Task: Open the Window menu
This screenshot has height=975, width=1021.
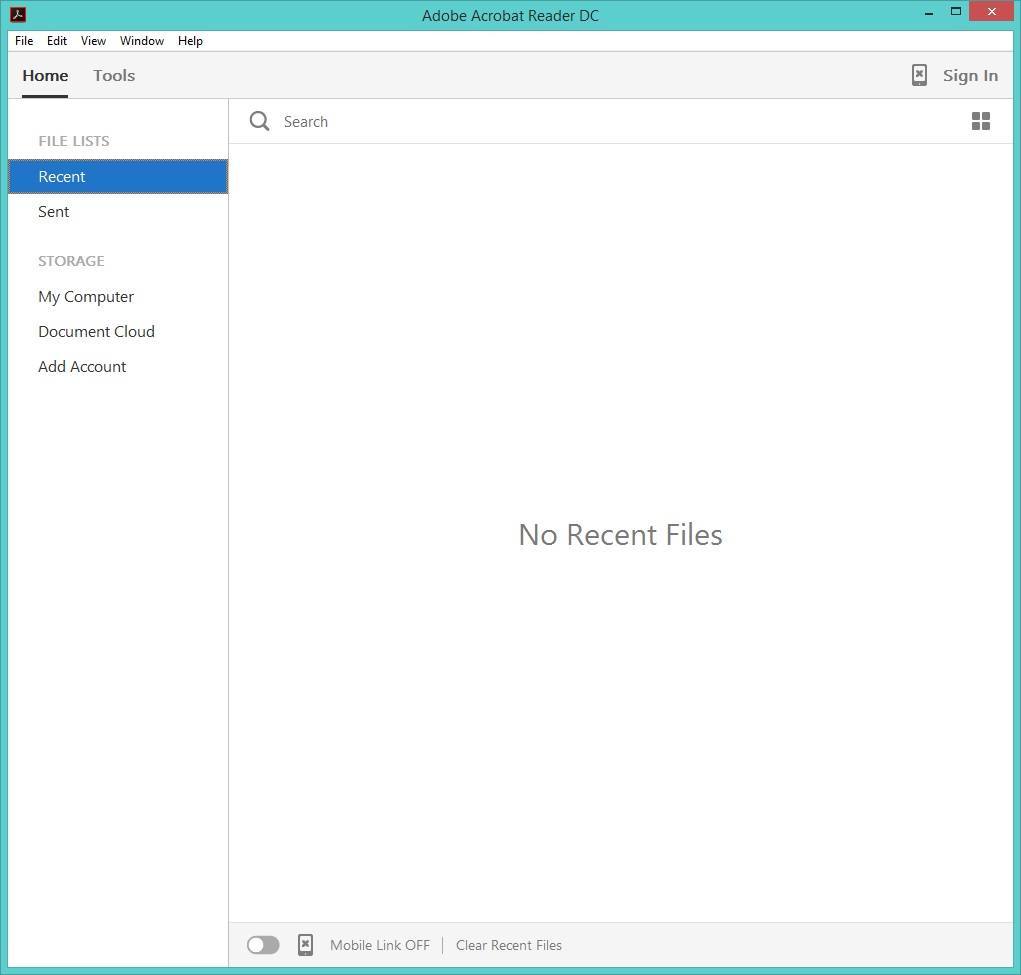Action: click(141, 41)
